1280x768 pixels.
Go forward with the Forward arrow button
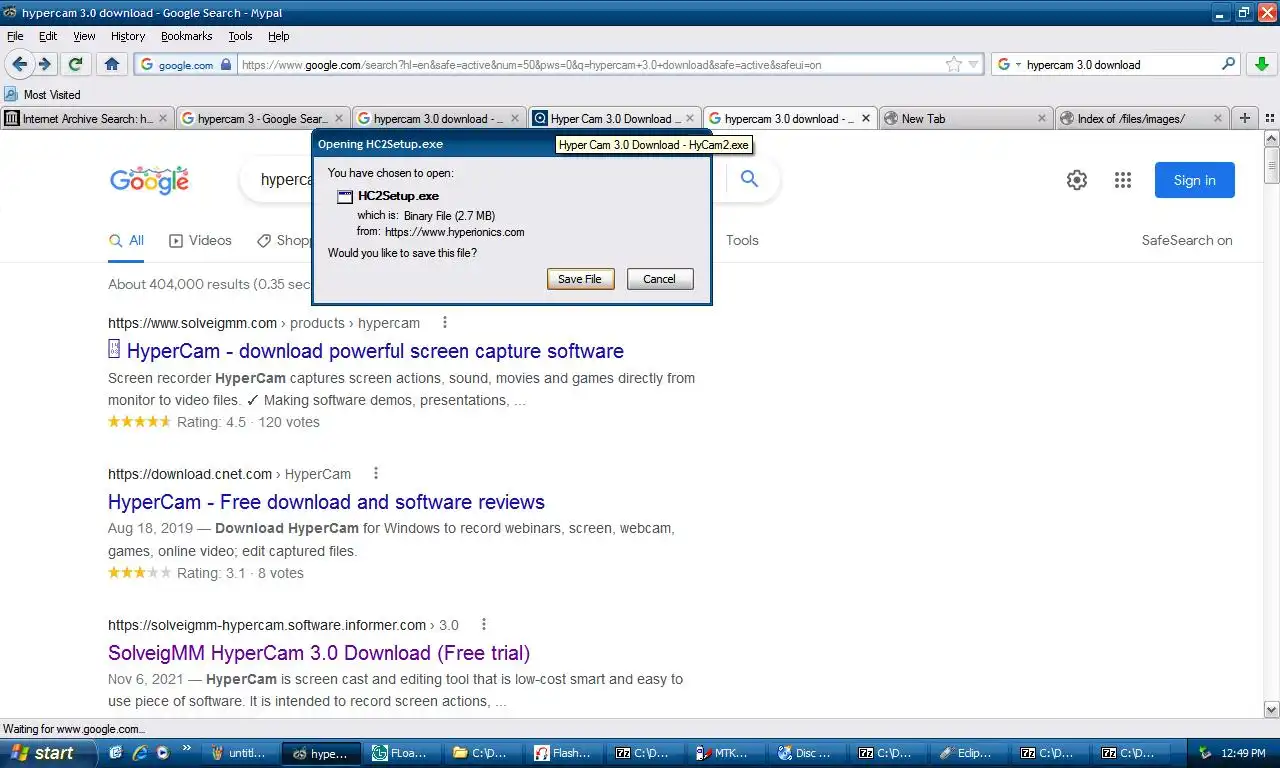pos(45,64)
